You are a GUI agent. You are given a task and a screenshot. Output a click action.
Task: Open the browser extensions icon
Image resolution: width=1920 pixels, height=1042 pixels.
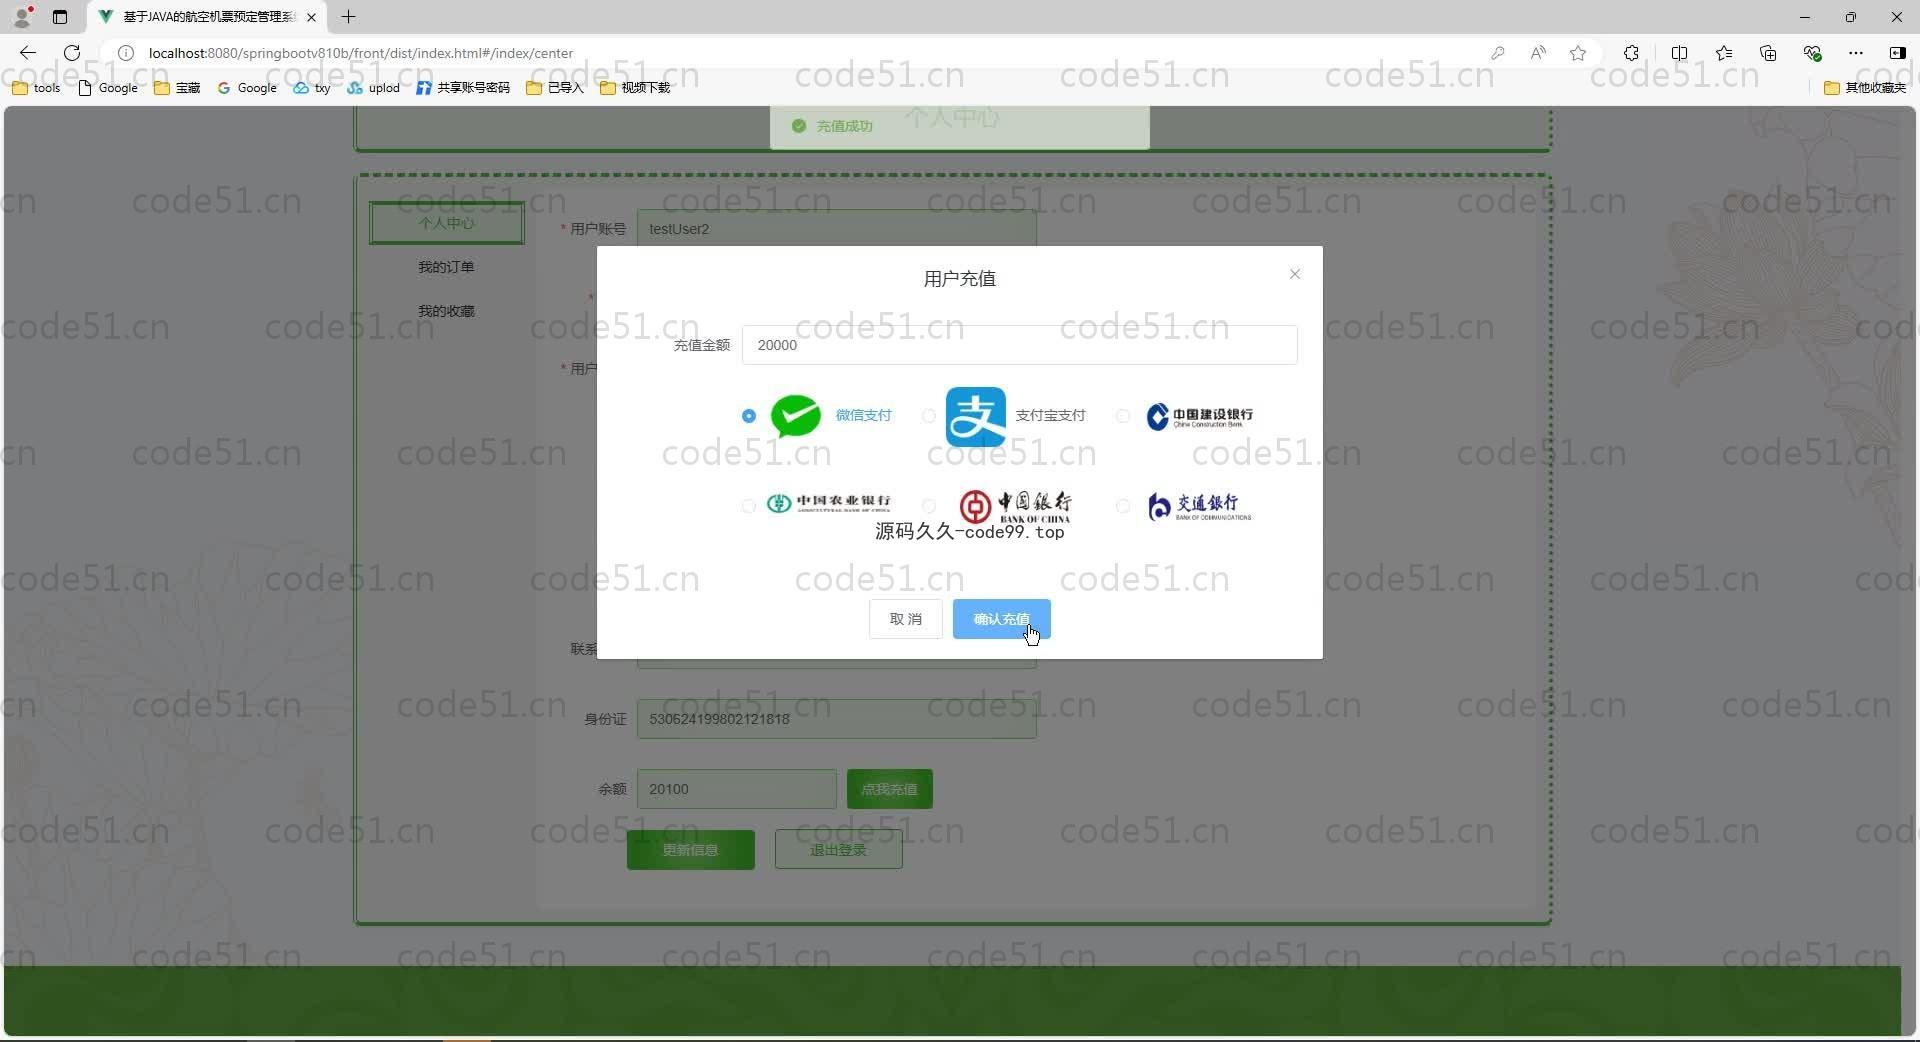[1631, 53]
